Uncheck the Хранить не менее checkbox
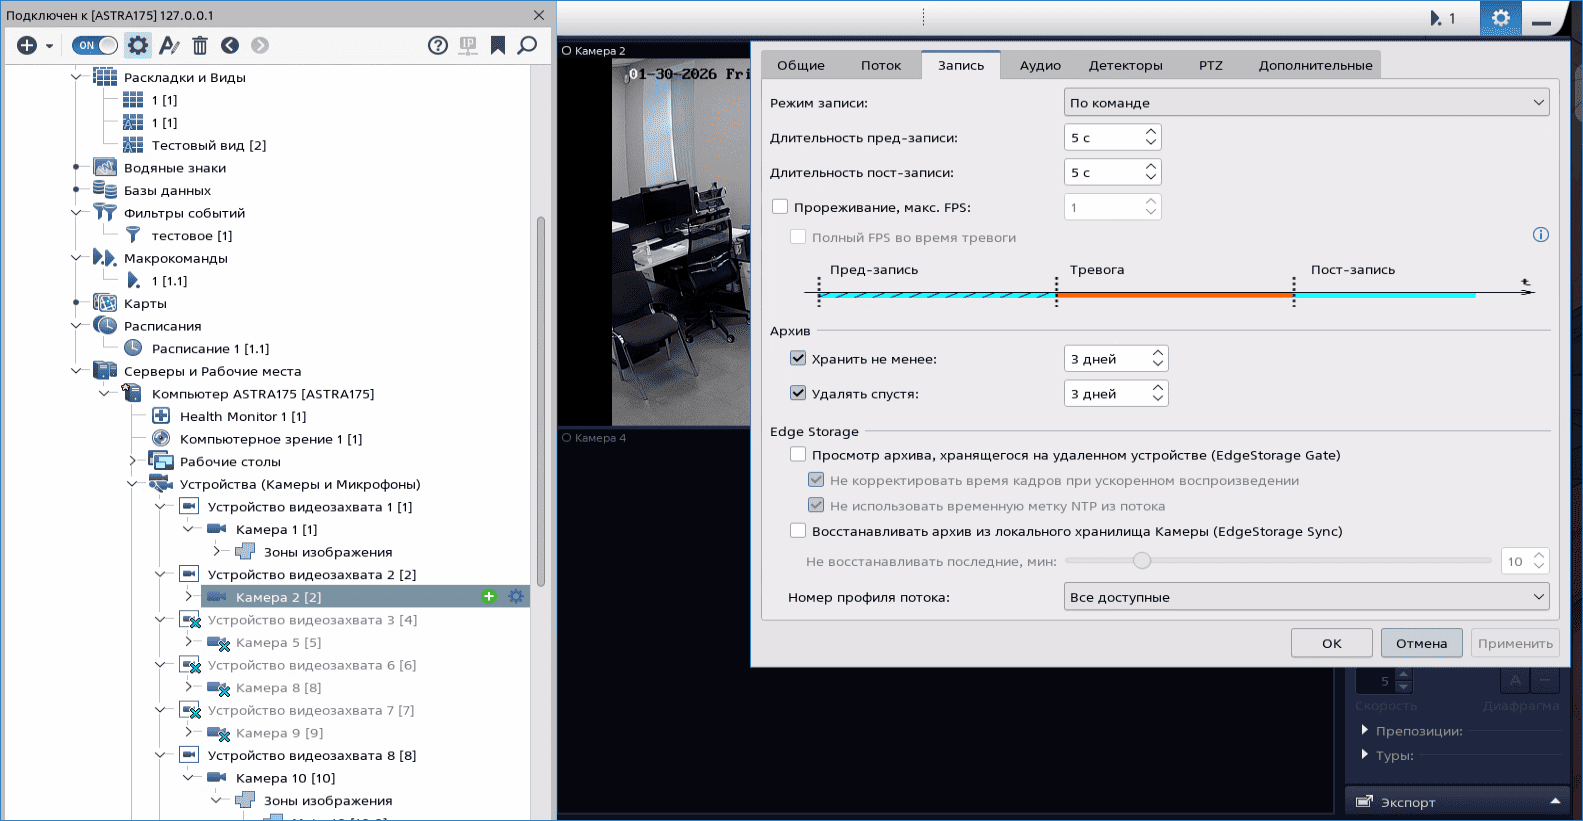This screenshot has height=821, width=1583. 798,359
